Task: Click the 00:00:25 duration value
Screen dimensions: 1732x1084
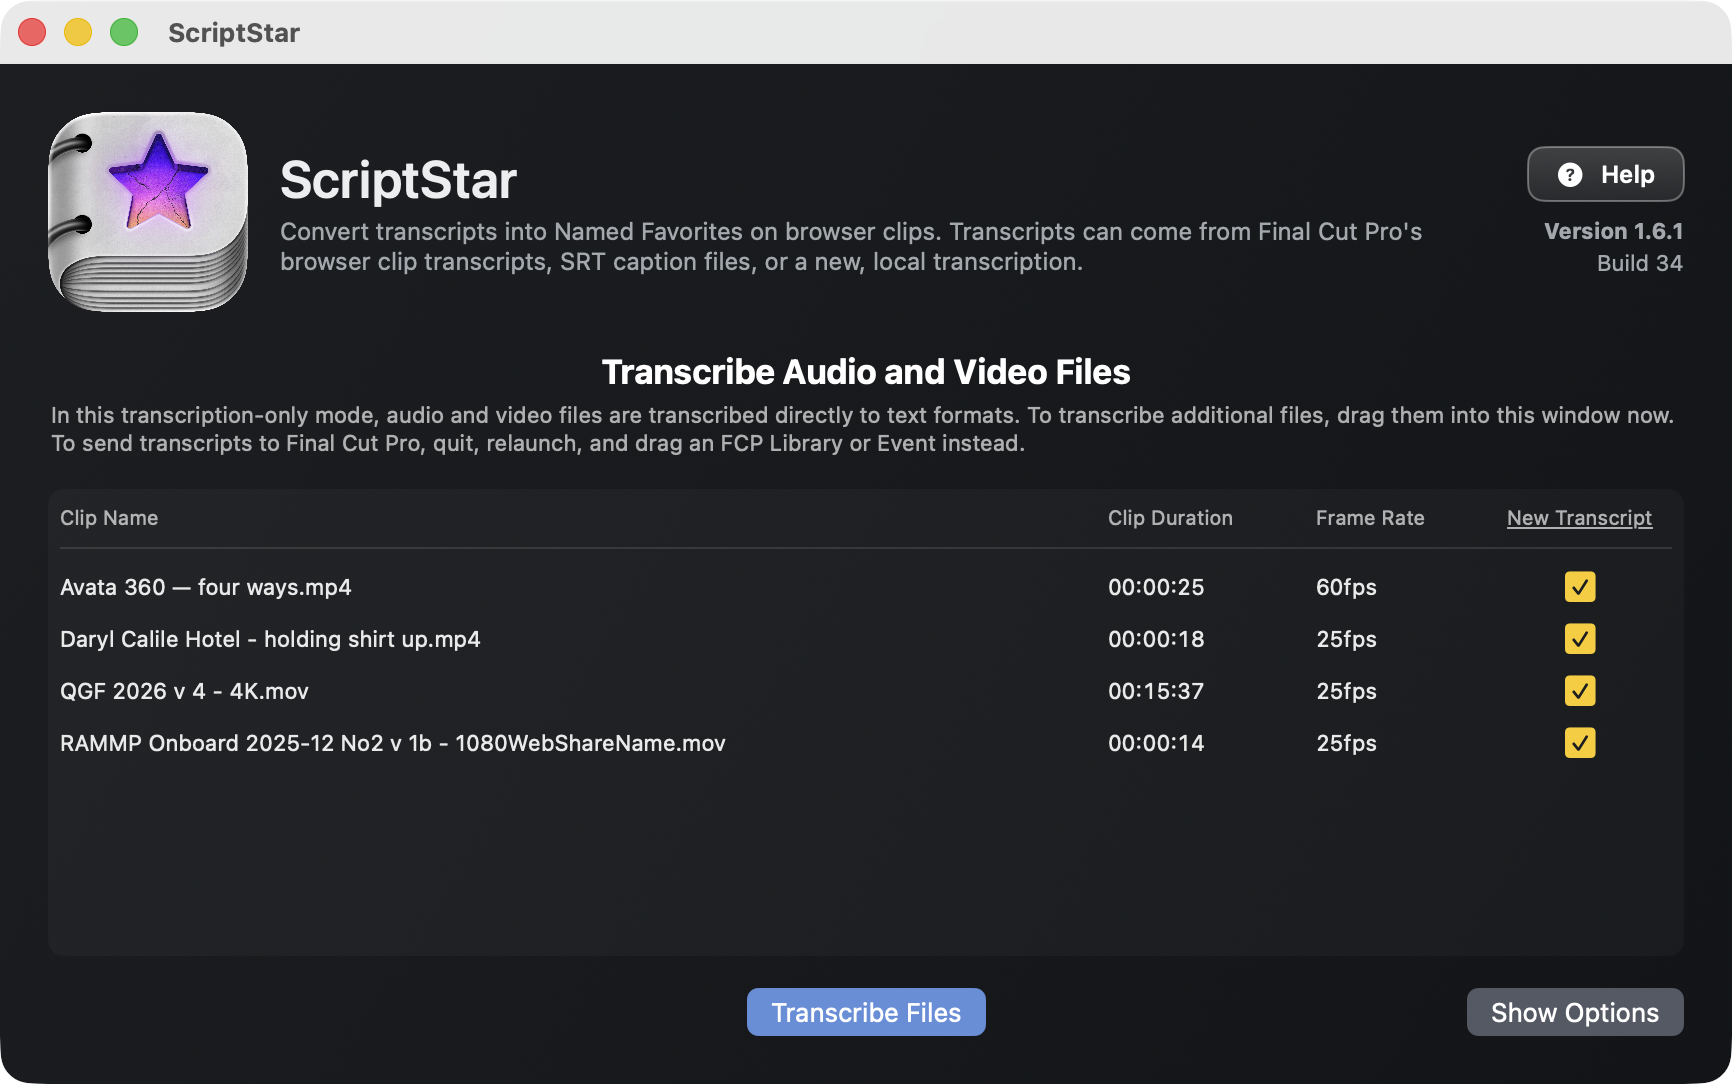Action: (1156, 587)
